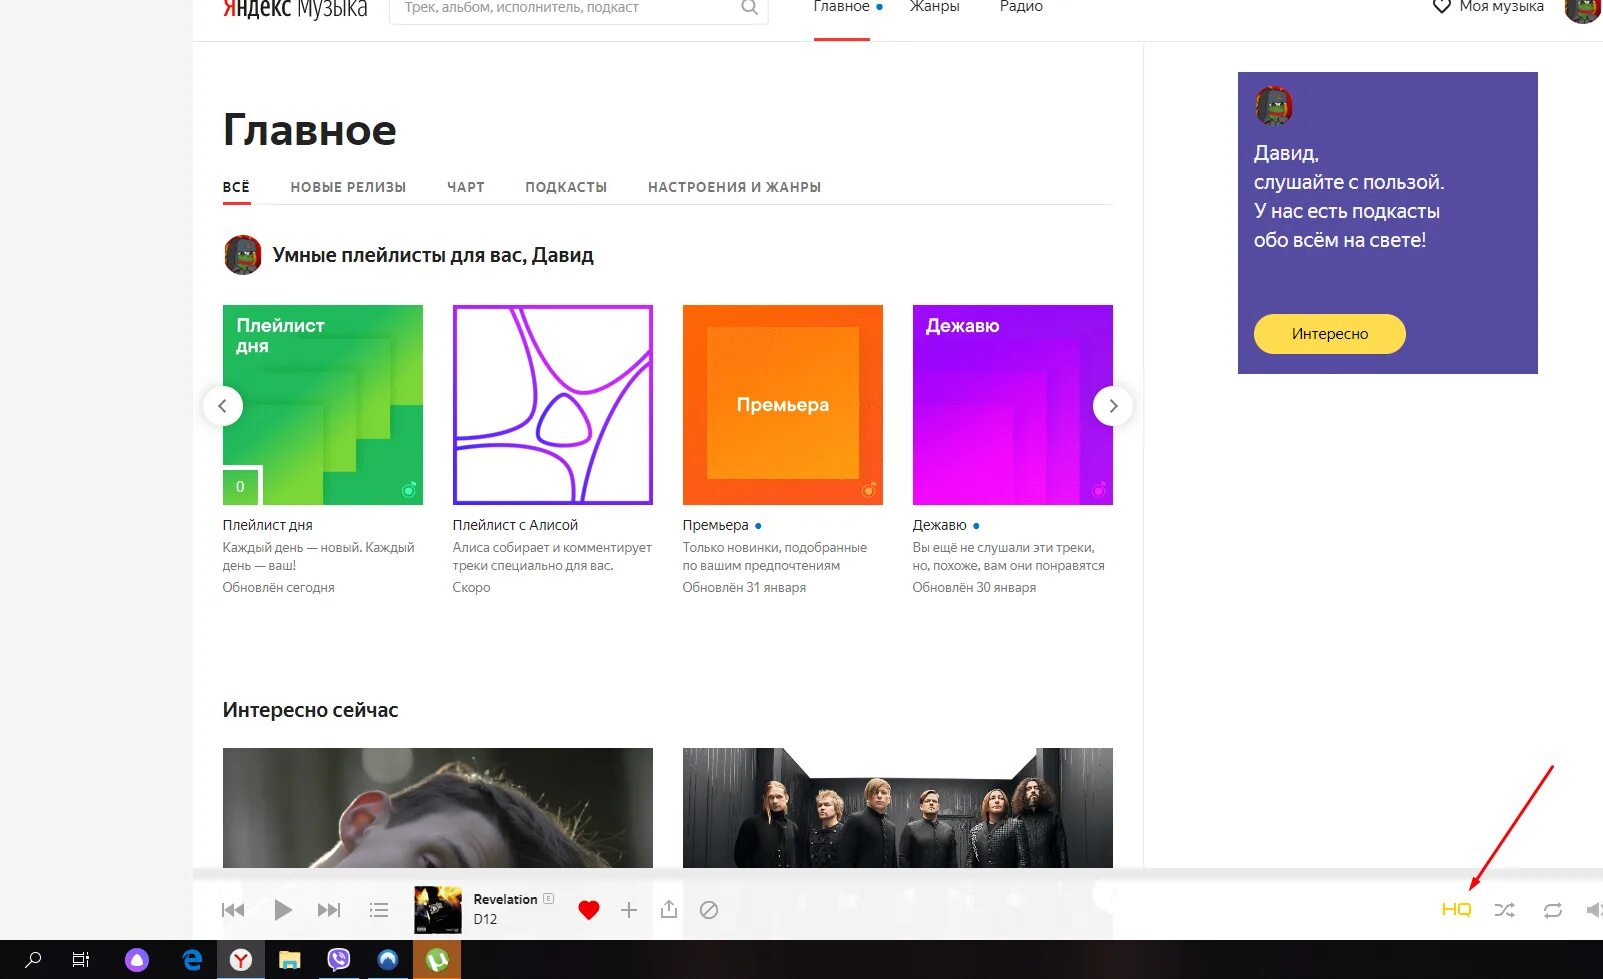Image resolution: width=1603 pixels, height=979 pixels.
Task: Open avatar beside Умные плейлисты heading
Action: point(243,255)
